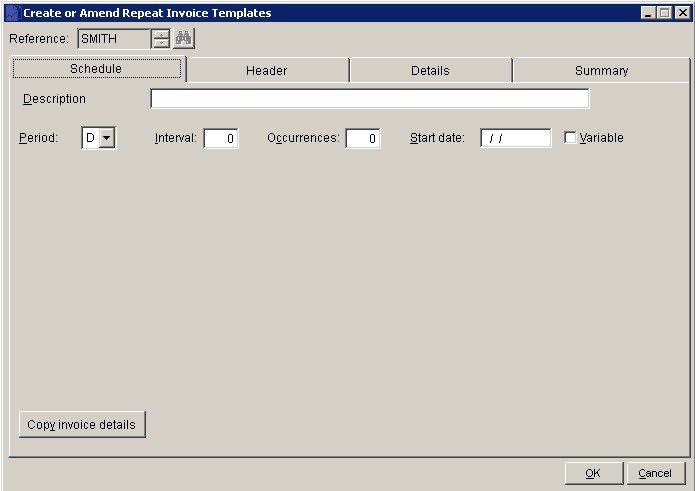Close the Repeat Invoice Templates window
The height and width of the screenshot is (491, 695).
683,13
